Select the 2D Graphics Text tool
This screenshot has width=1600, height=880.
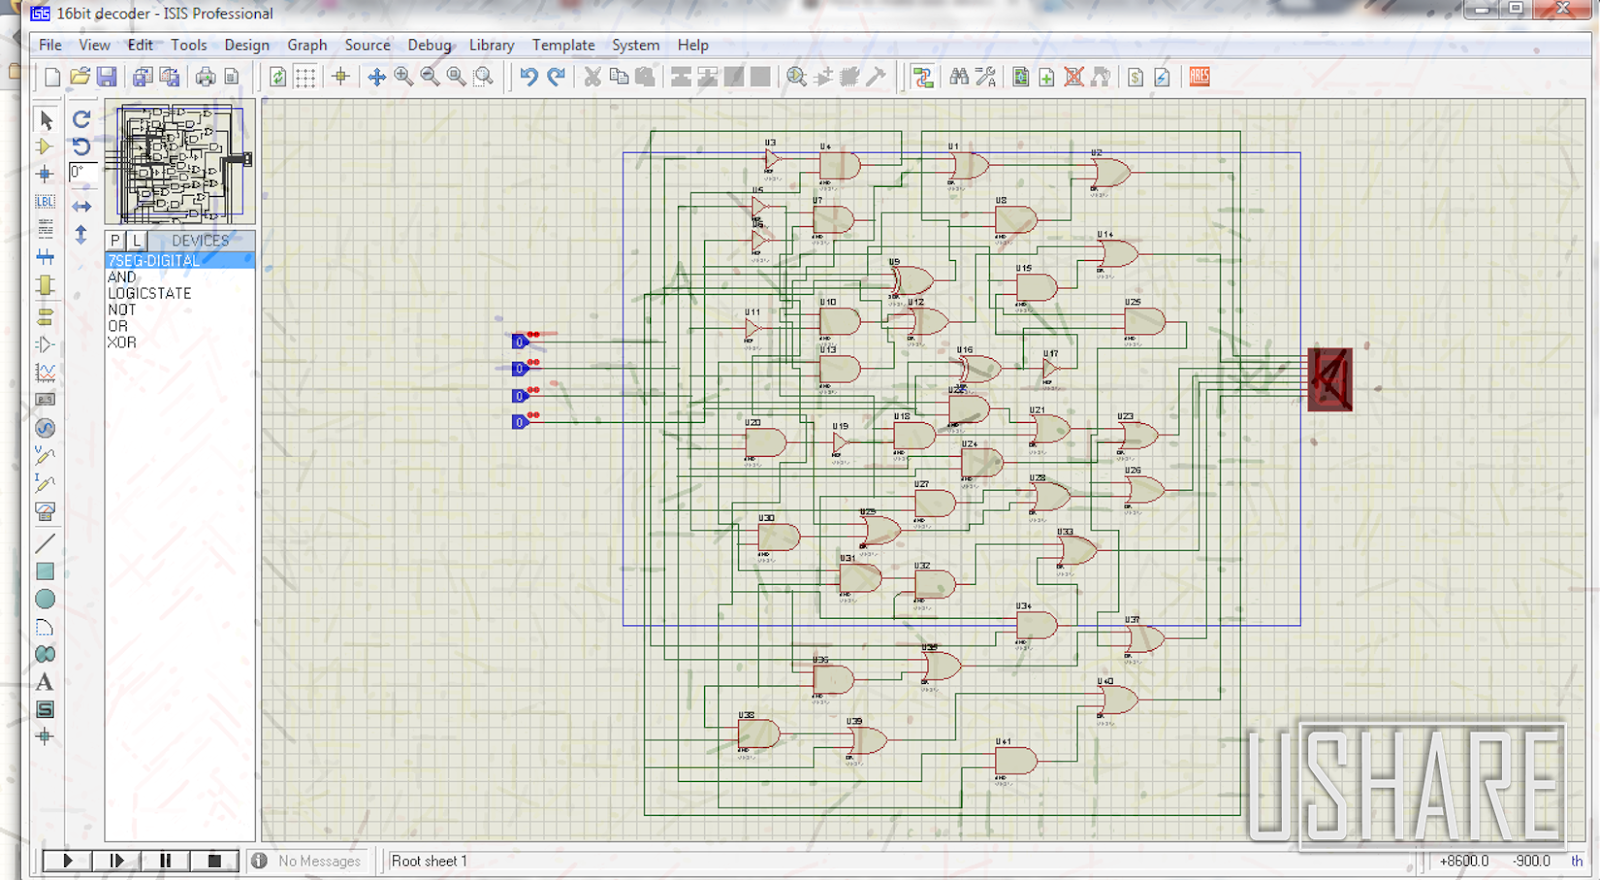click(x=45, y=682)
